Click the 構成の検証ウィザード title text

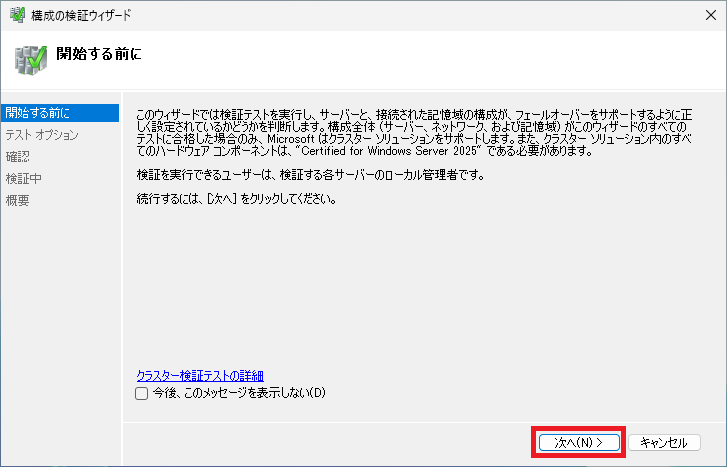click(81, 15)
